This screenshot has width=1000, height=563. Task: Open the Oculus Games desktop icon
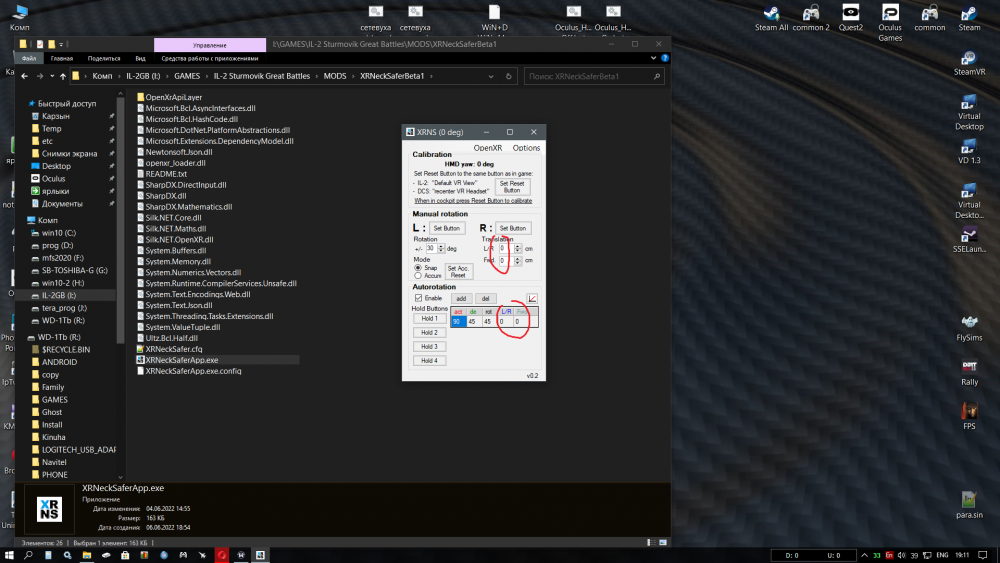click(890, 22)
